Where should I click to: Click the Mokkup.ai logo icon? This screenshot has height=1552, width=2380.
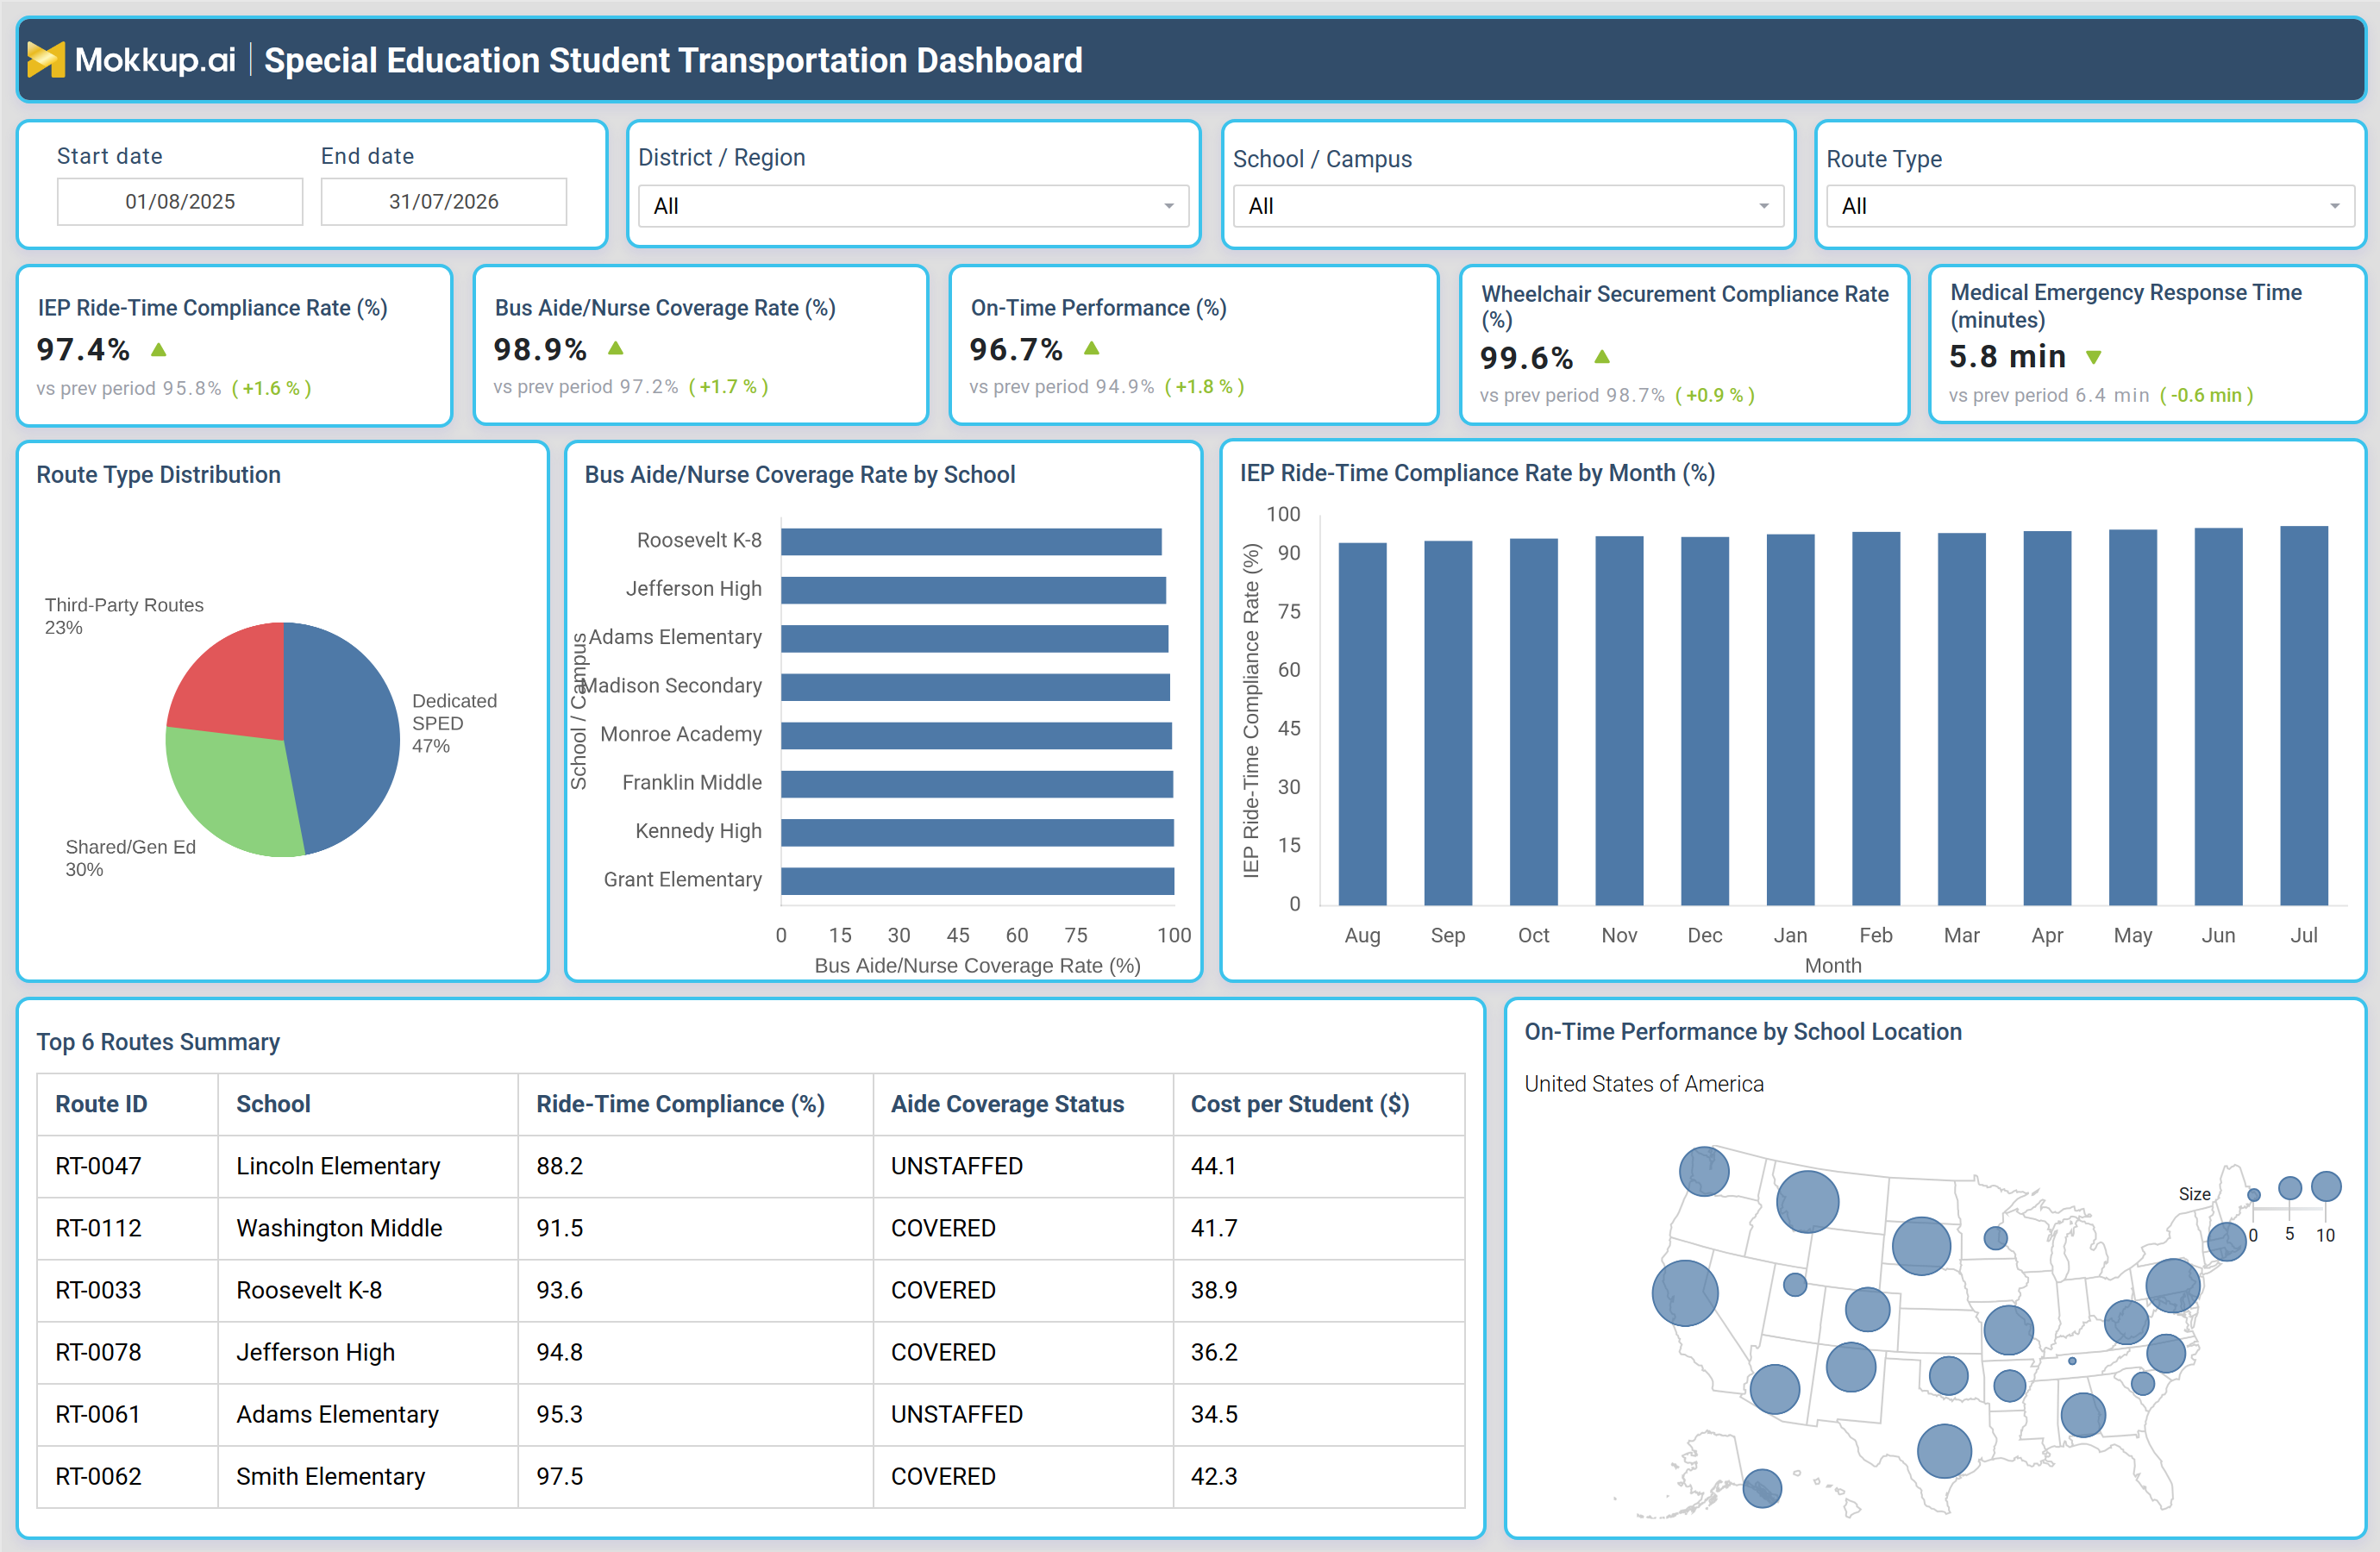pyautogui.click(x=46, y=60)
